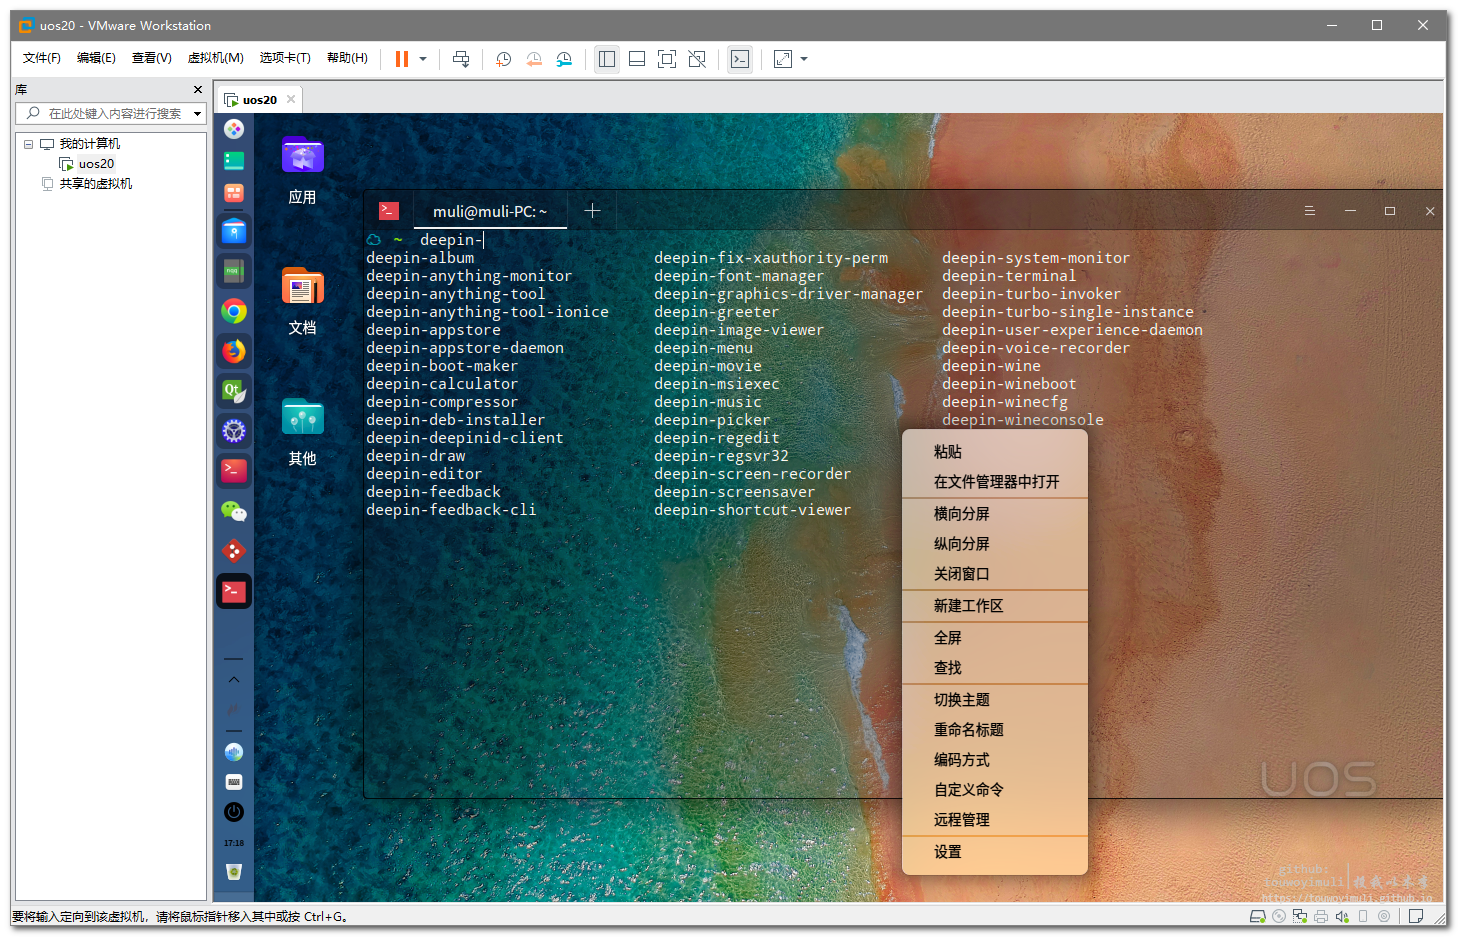
Task: Add a new terminal tab with plus
Action: [x=592, y=210]
